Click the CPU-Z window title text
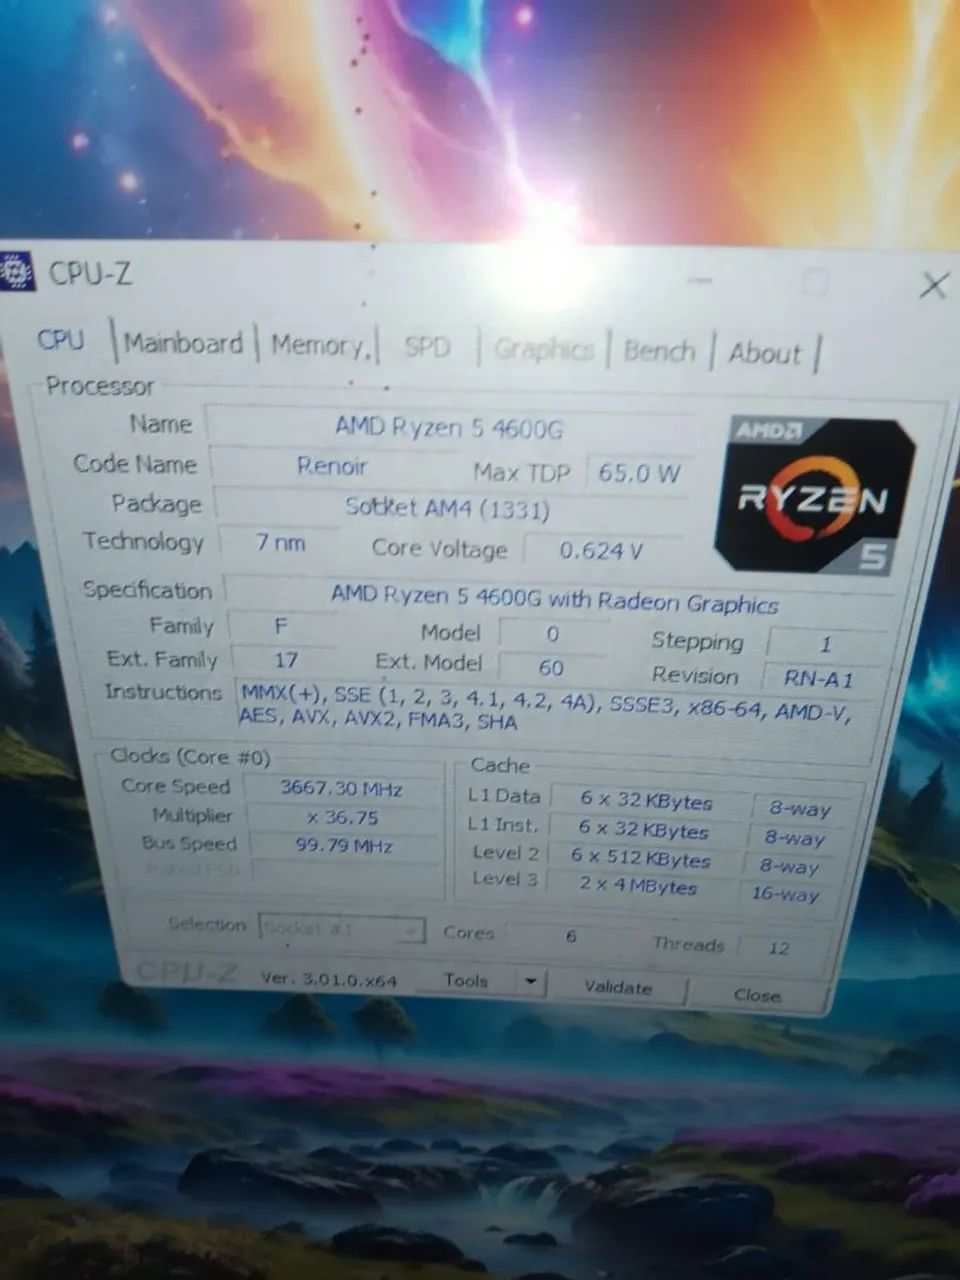This screenshot has height=1280, width=960. (x=90, y=273)
